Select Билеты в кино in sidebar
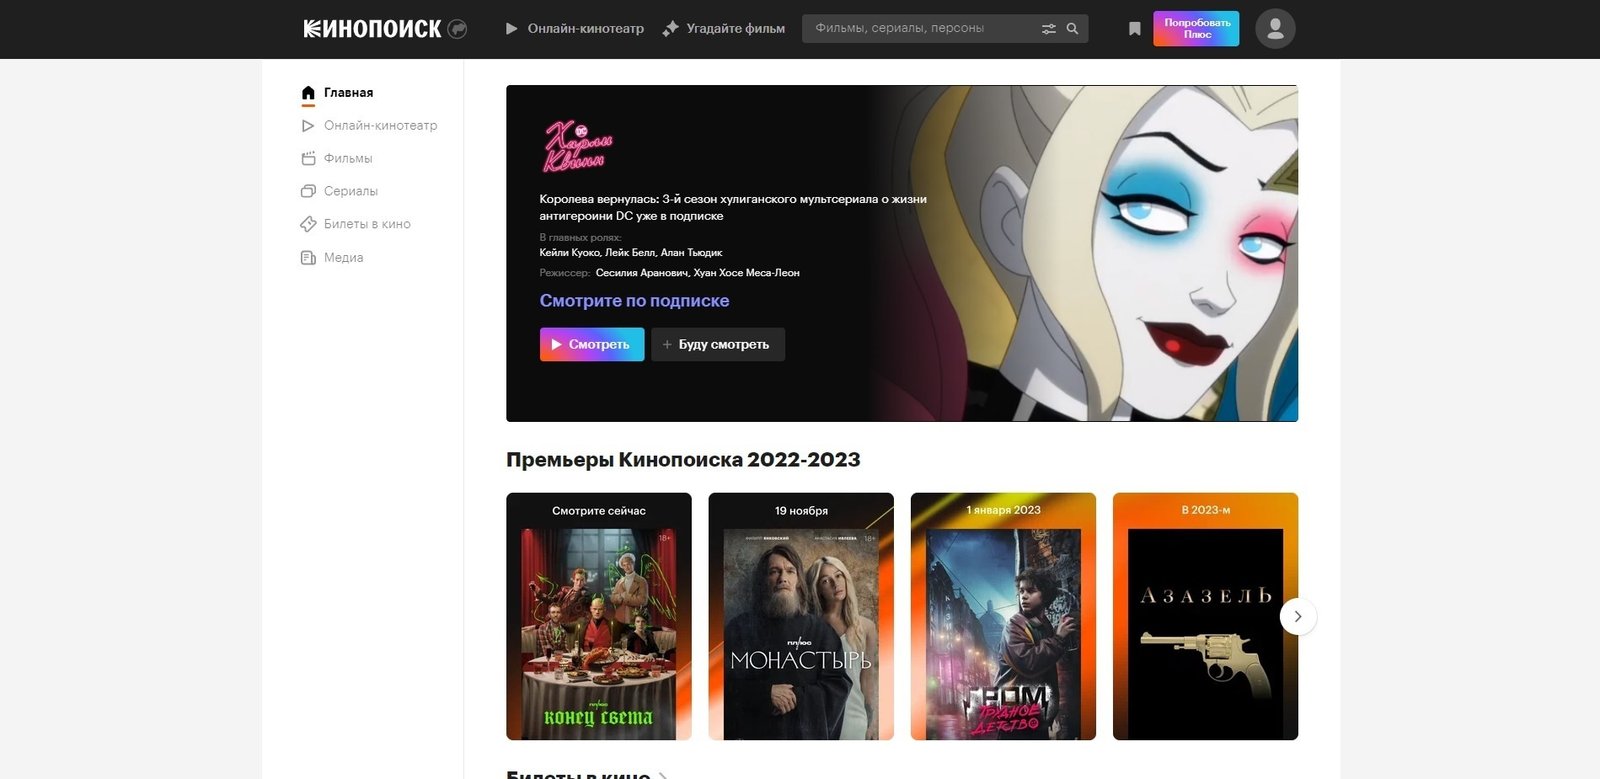This screenshot has width=1600, height=779. pos(367,224)
